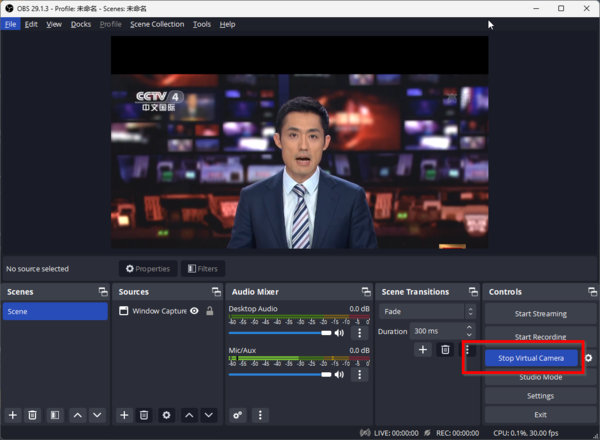Click the CPU usage and fps readout
The image size is (600, 440).
[x=525, y=433]
